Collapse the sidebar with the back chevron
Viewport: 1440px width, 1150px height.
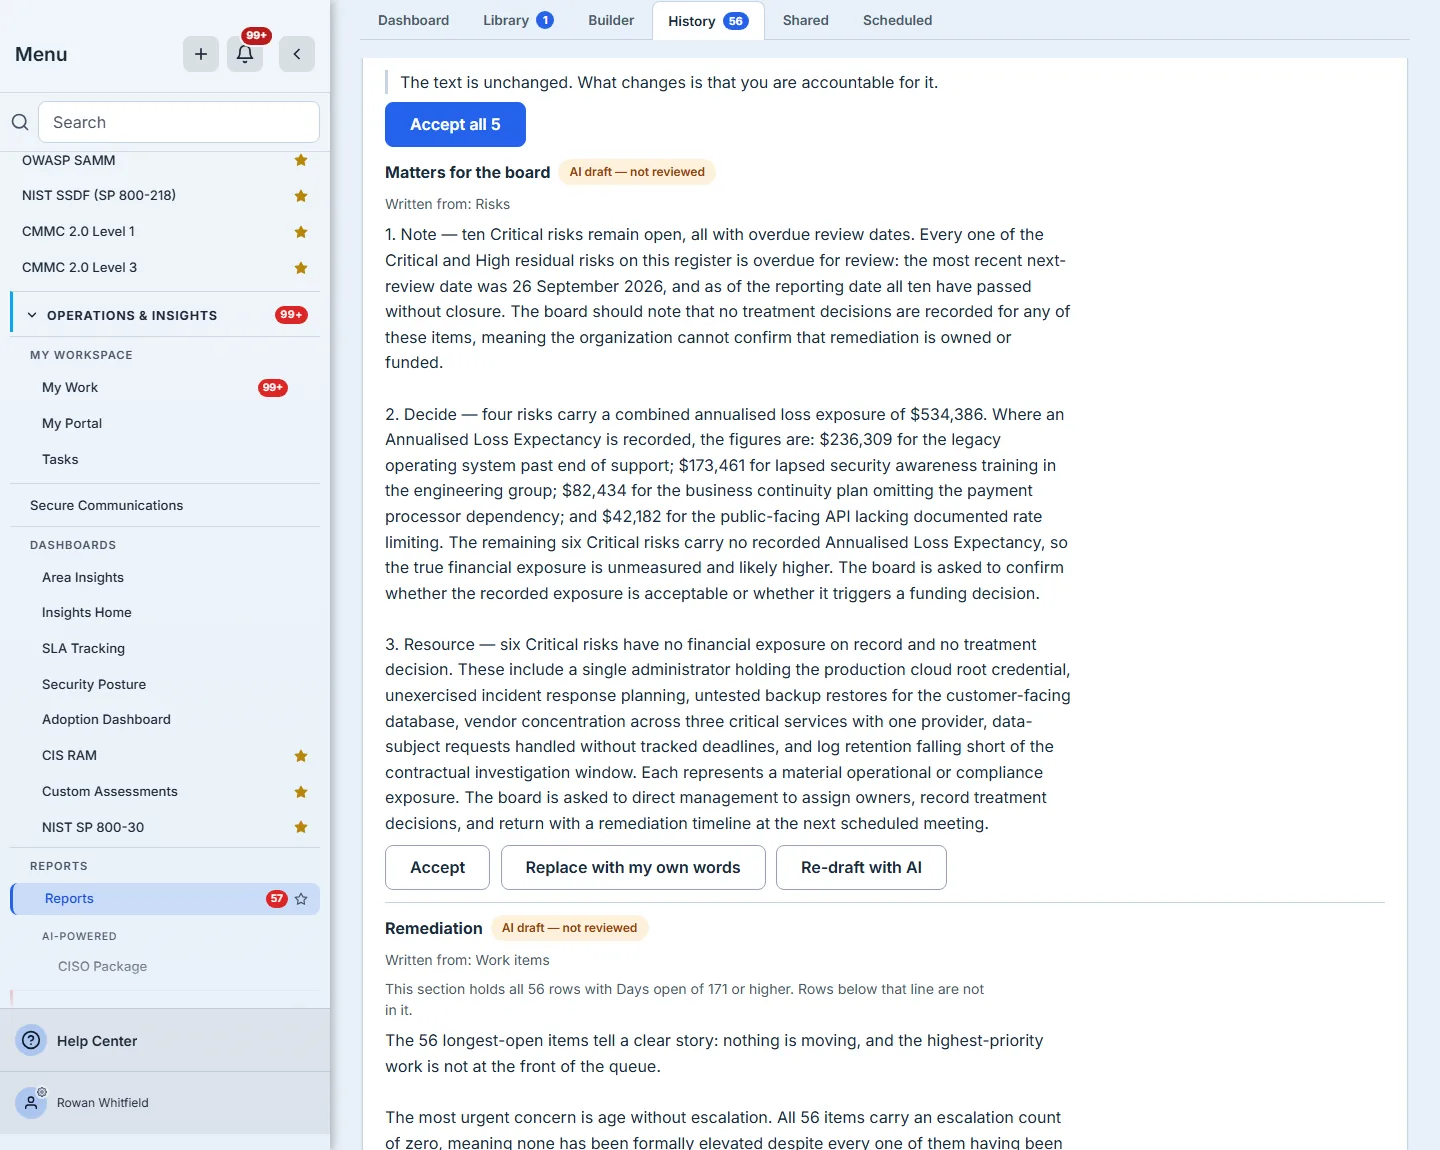click(x=297, y=54)
